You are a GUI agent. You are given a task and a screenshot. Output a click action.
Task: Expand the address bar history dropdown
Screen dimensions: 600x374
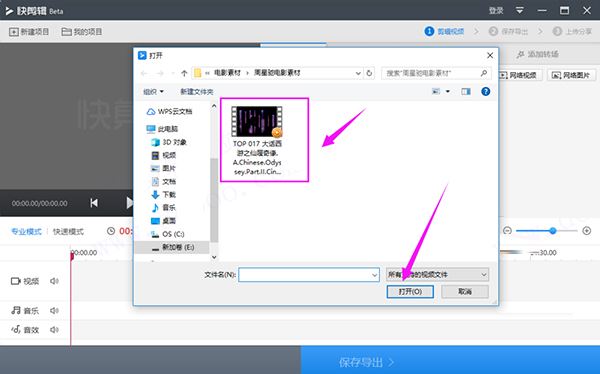pos(358,73)
